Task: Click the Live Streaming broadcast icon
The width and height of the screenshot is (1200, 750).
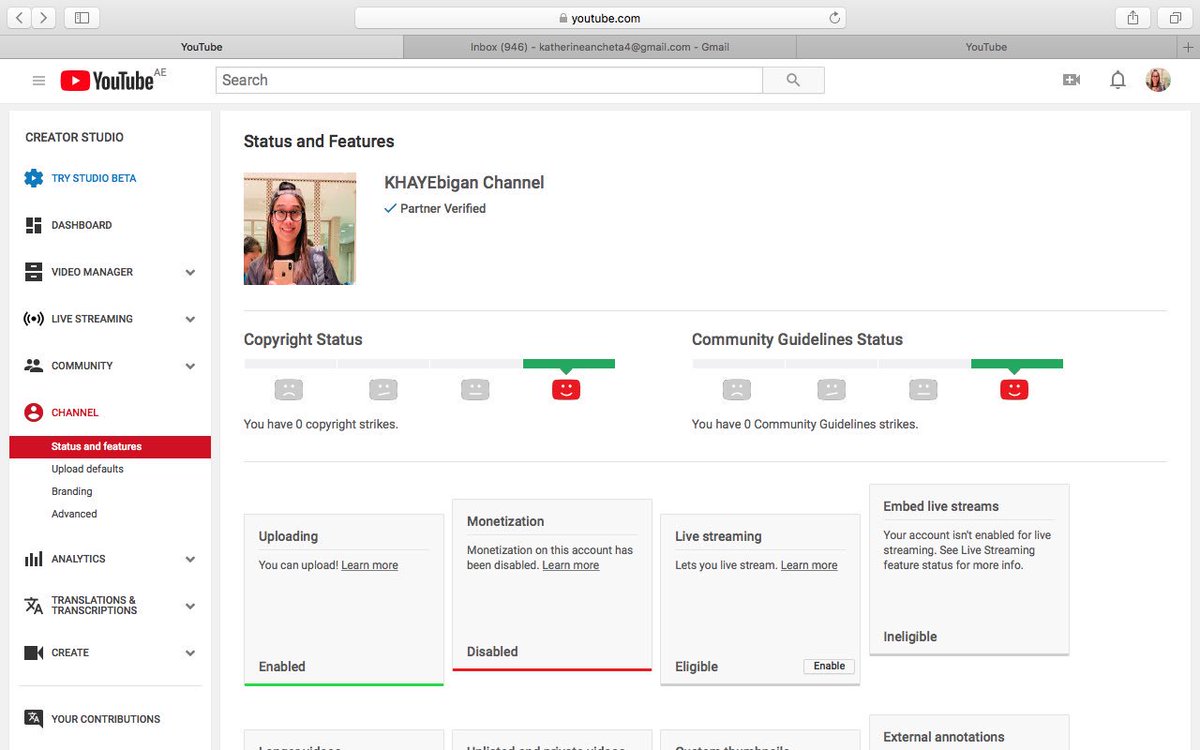Action: click(x=34, y=319)
